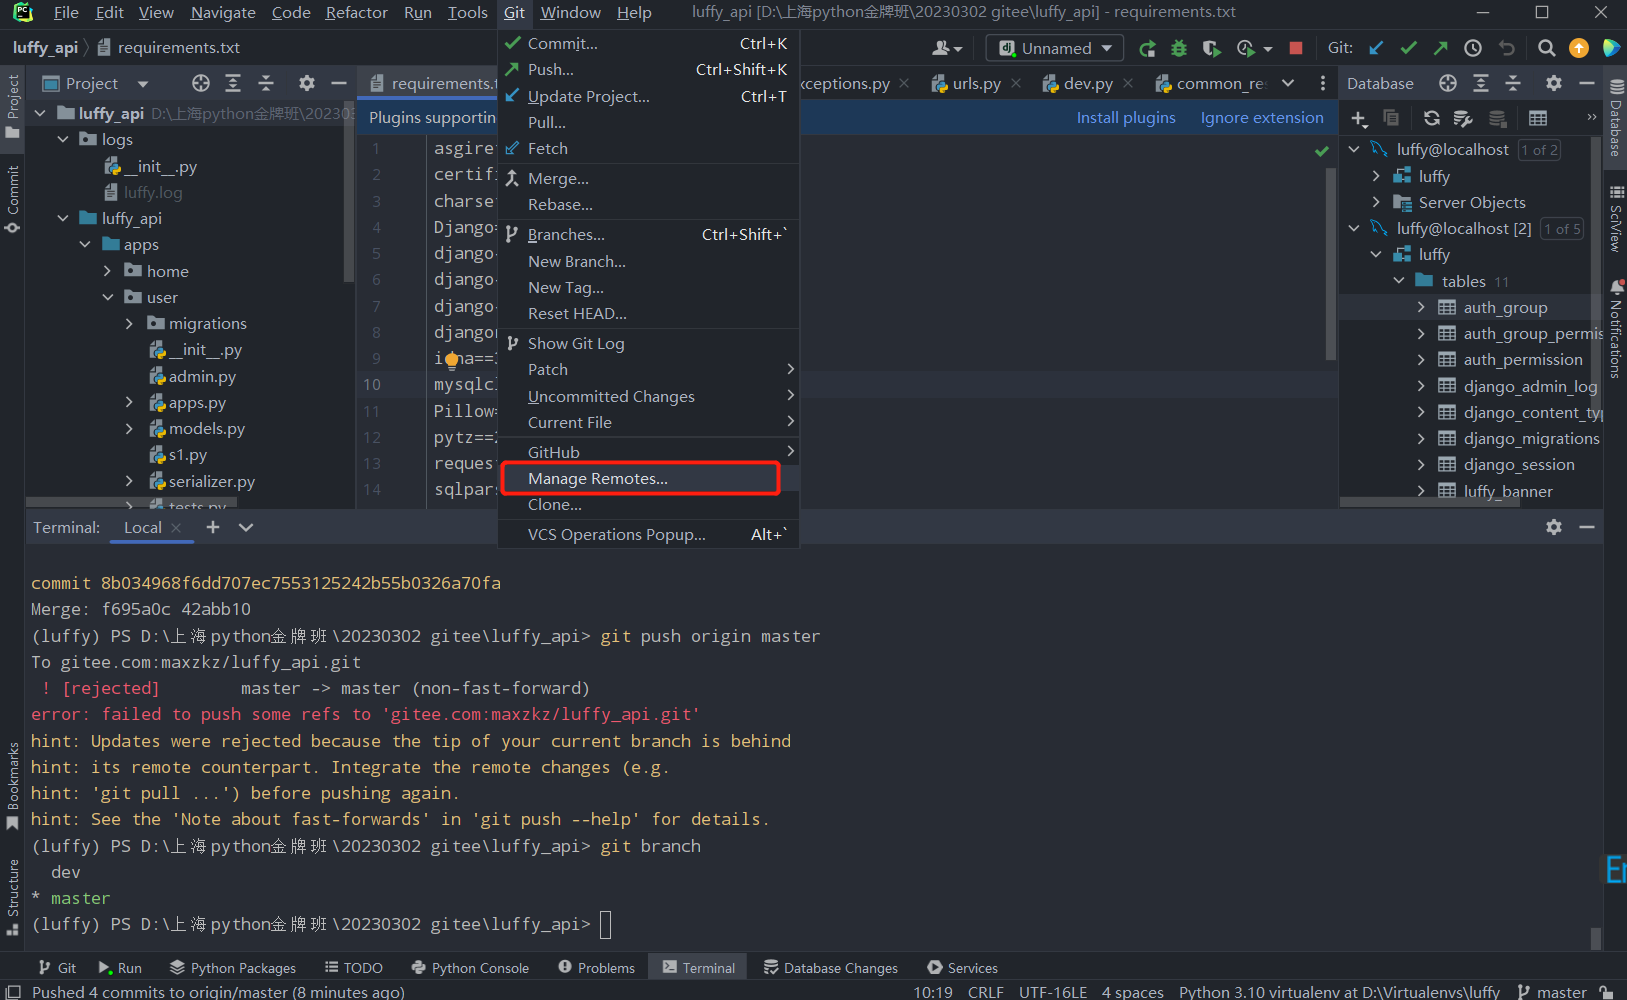This screenshot has height=1000, width=1627.
Task: Select Show Git Log menu entry
Action: [x=648, y=344]
